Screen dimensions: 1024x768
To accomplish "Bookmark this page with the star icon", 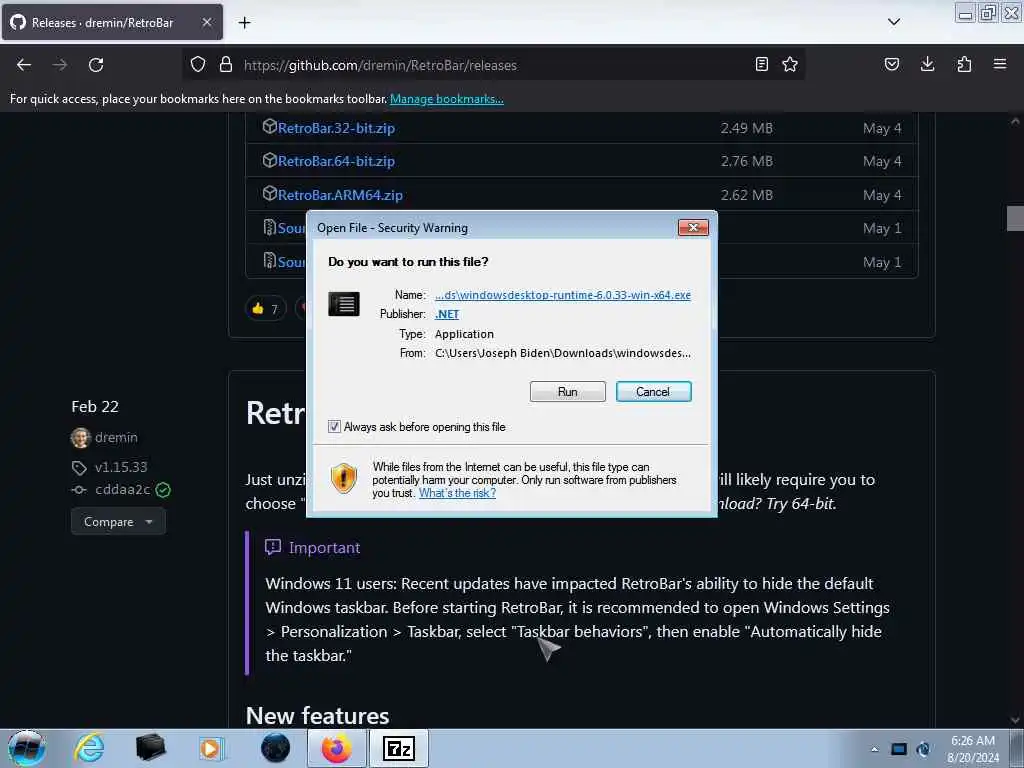I will pos(790,64).
